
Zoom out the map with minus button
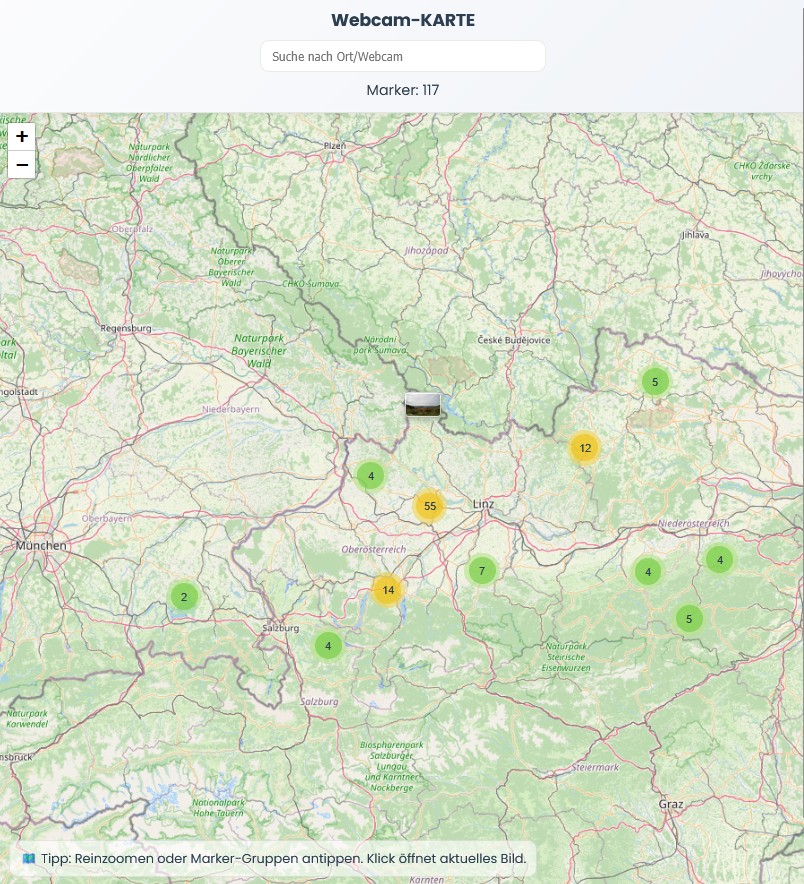tap(21, 164)
